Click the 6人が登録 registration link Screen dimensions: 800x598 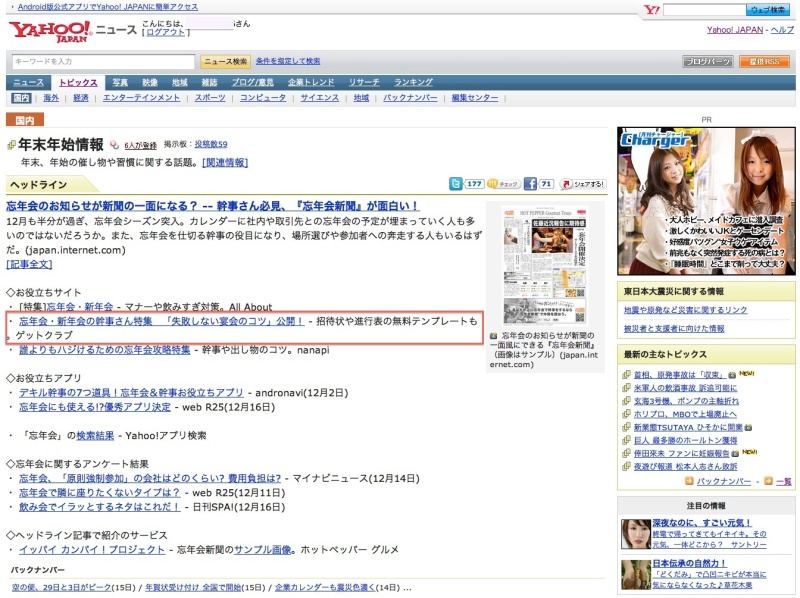pyautogui.click(x=140, y=145)
